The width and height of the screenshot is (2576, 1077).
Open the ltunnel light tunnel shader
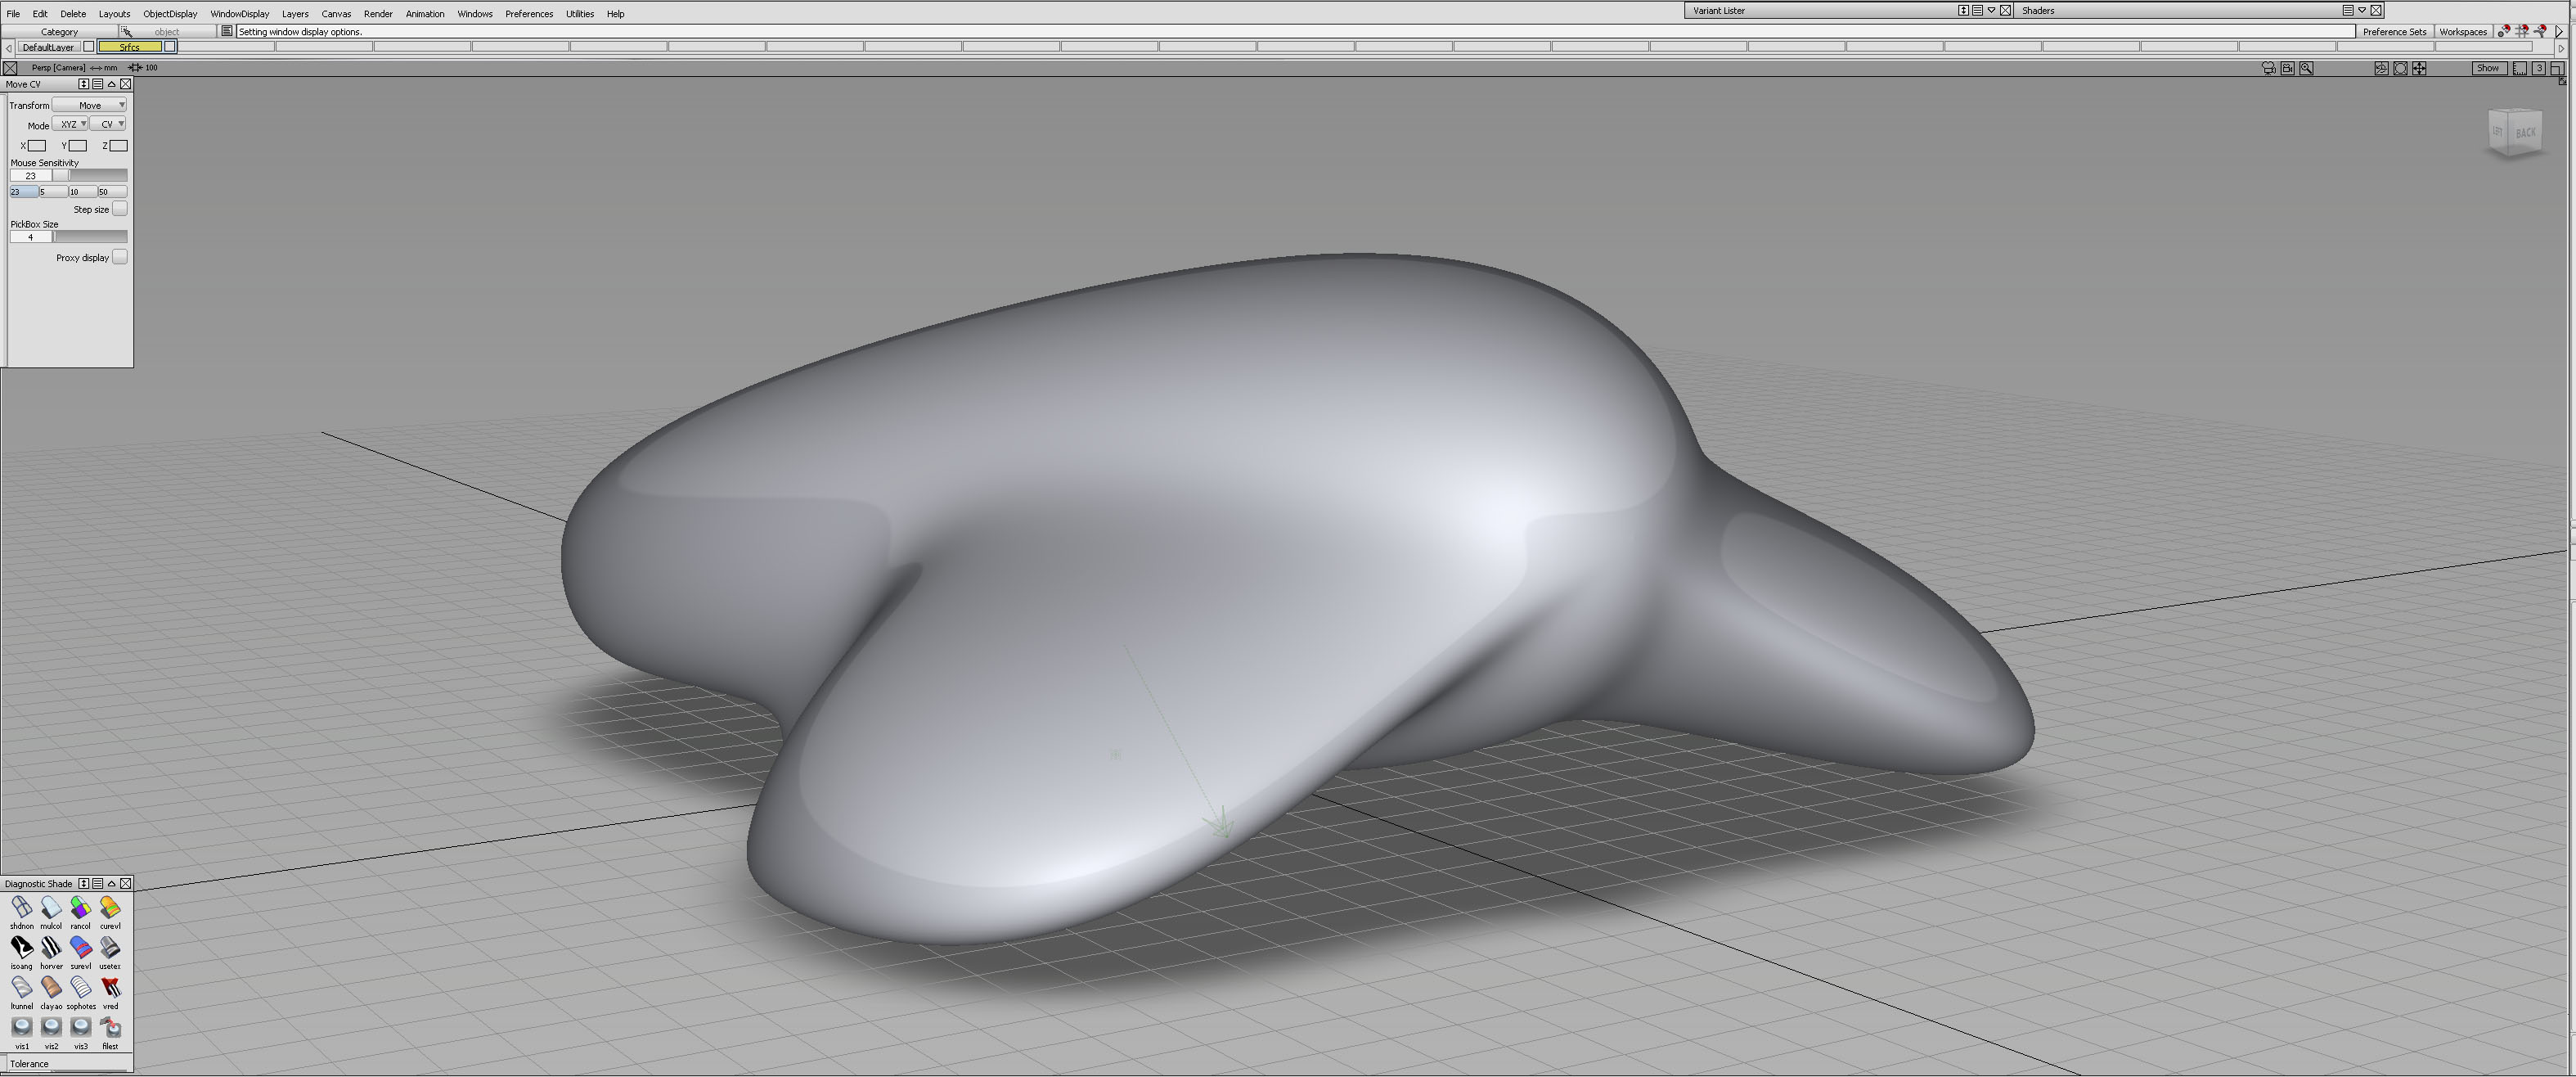21,987
